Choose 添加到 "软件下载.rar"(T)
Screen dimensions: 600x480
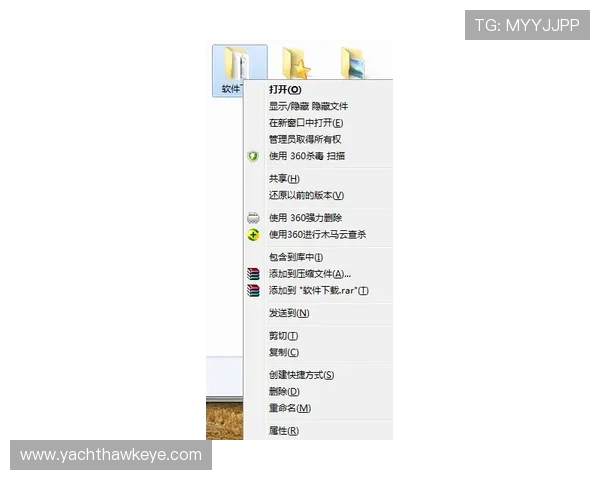point(318,291)
